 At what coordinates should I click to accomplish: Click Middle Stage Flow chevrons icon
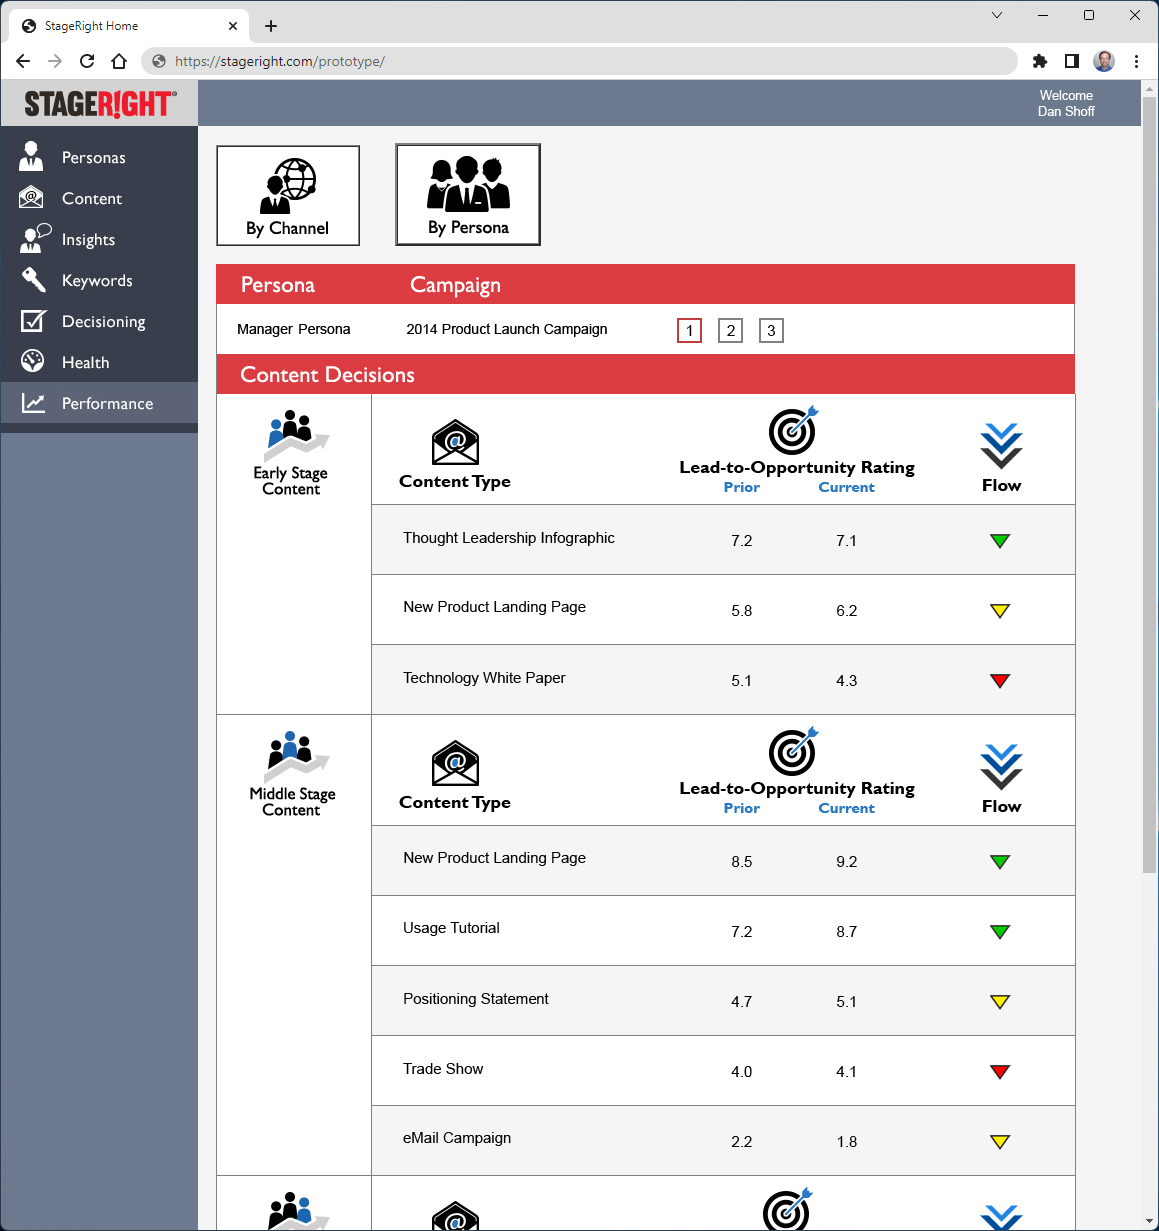[x=1001, y=767]
